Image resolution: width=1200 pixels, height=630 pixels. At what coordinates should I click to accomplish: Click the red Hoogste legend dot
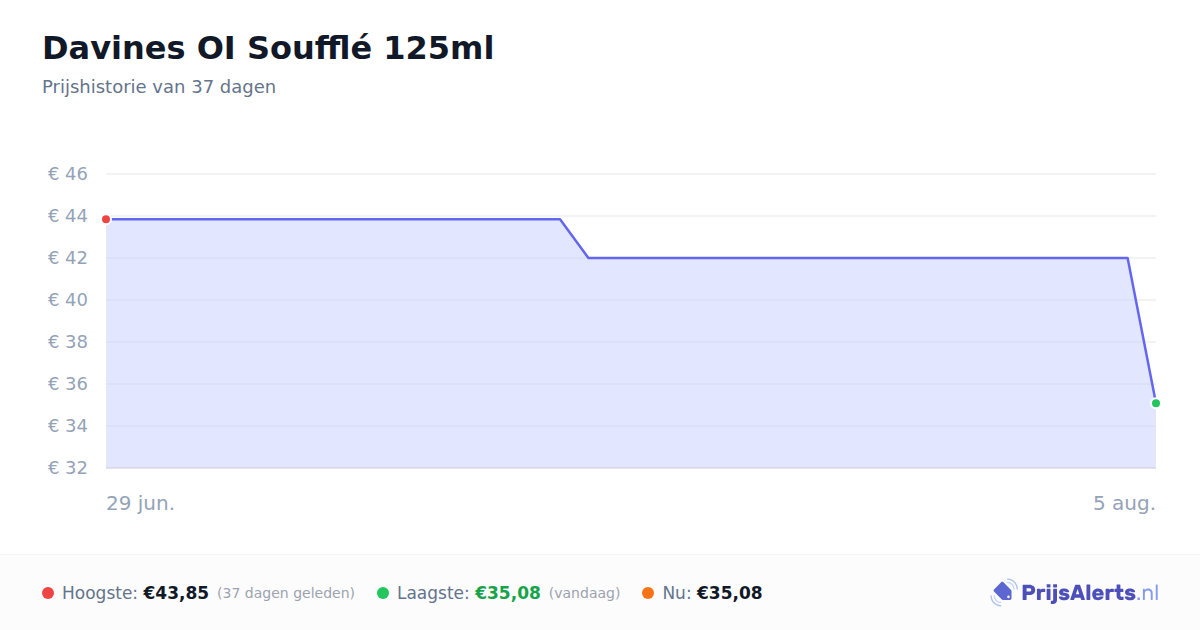[48, 593]
